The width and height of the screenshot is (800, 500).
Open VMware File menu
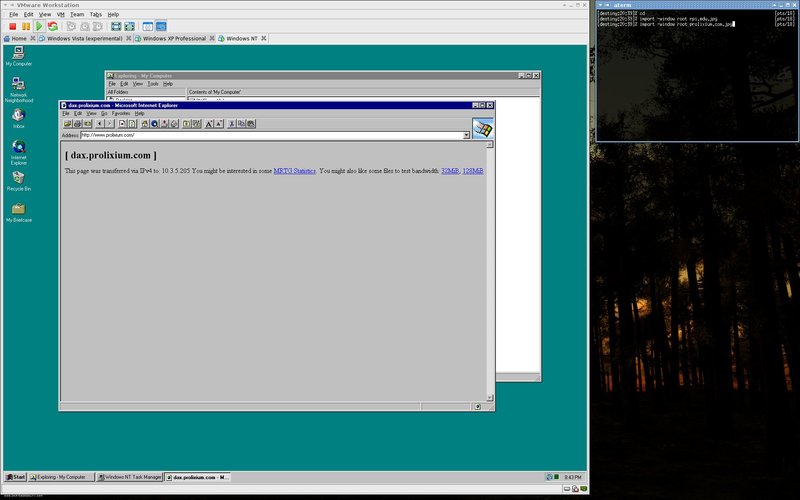14,14
